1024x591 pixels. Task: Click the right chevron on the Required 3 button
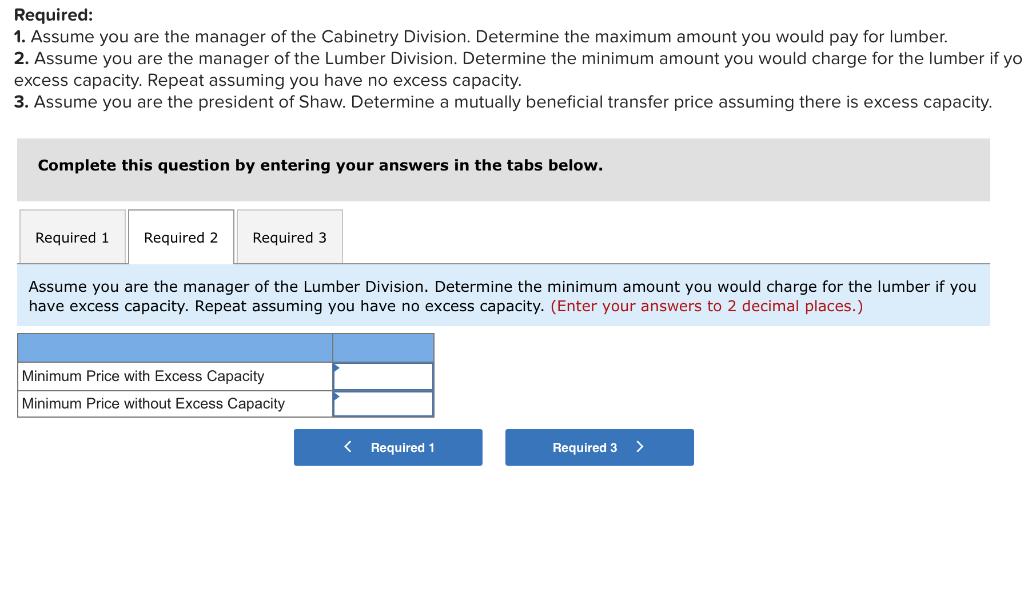(640, 447)
